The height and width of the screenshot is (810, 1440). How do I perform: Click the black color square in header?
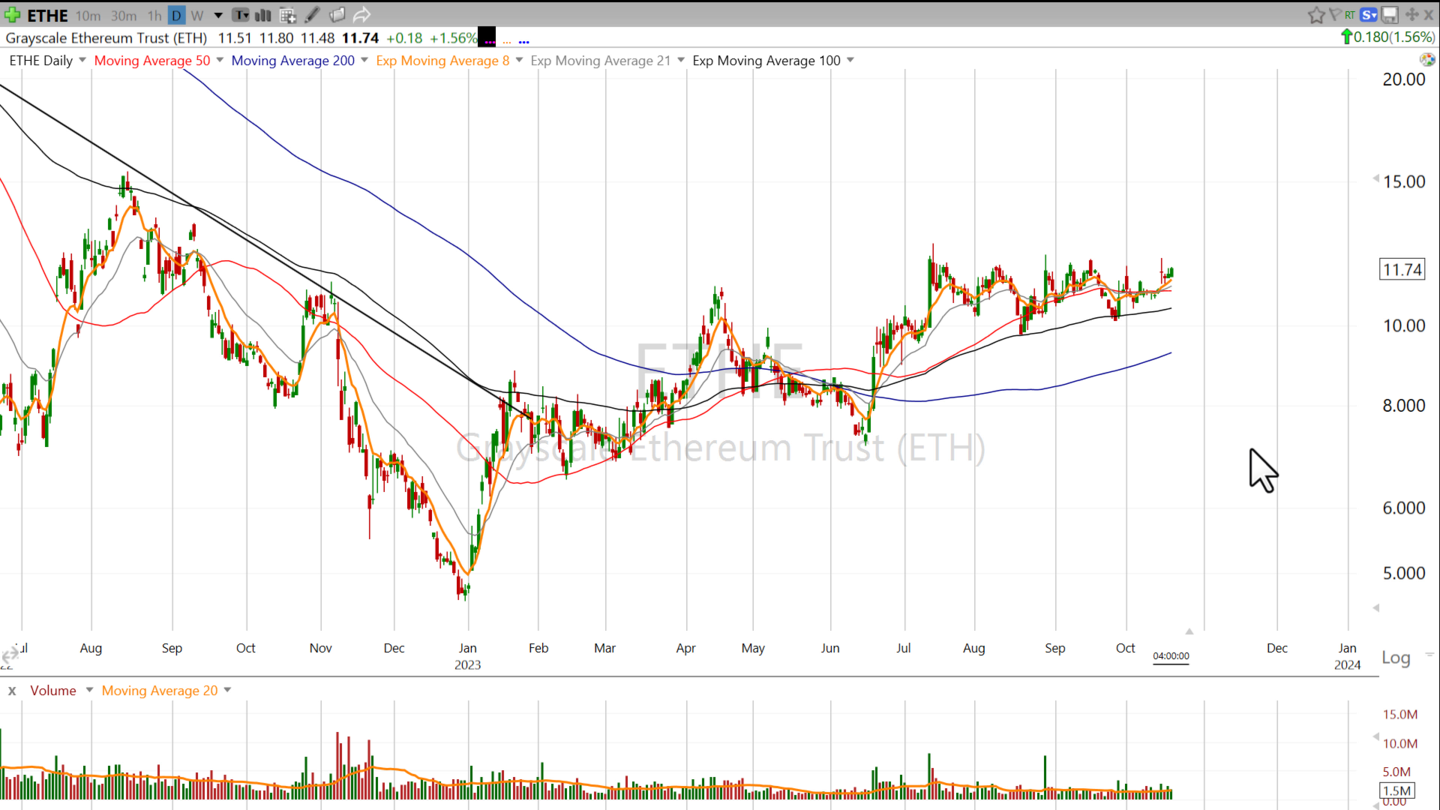487,38
